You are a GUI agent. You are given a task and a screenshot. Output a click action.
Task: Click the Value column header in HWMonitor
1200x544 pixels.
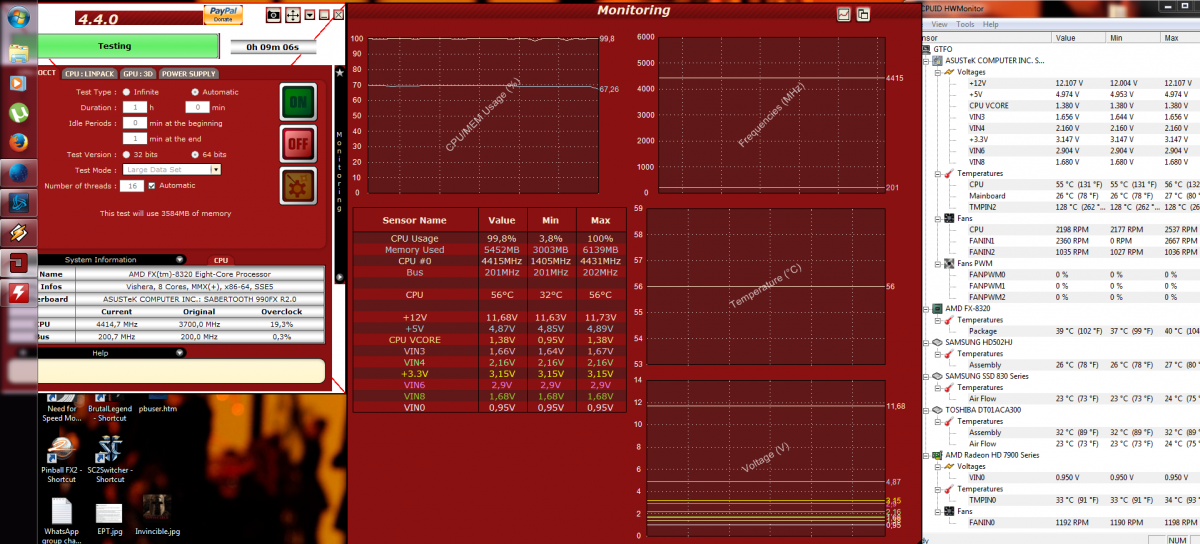coord(1079,37)
